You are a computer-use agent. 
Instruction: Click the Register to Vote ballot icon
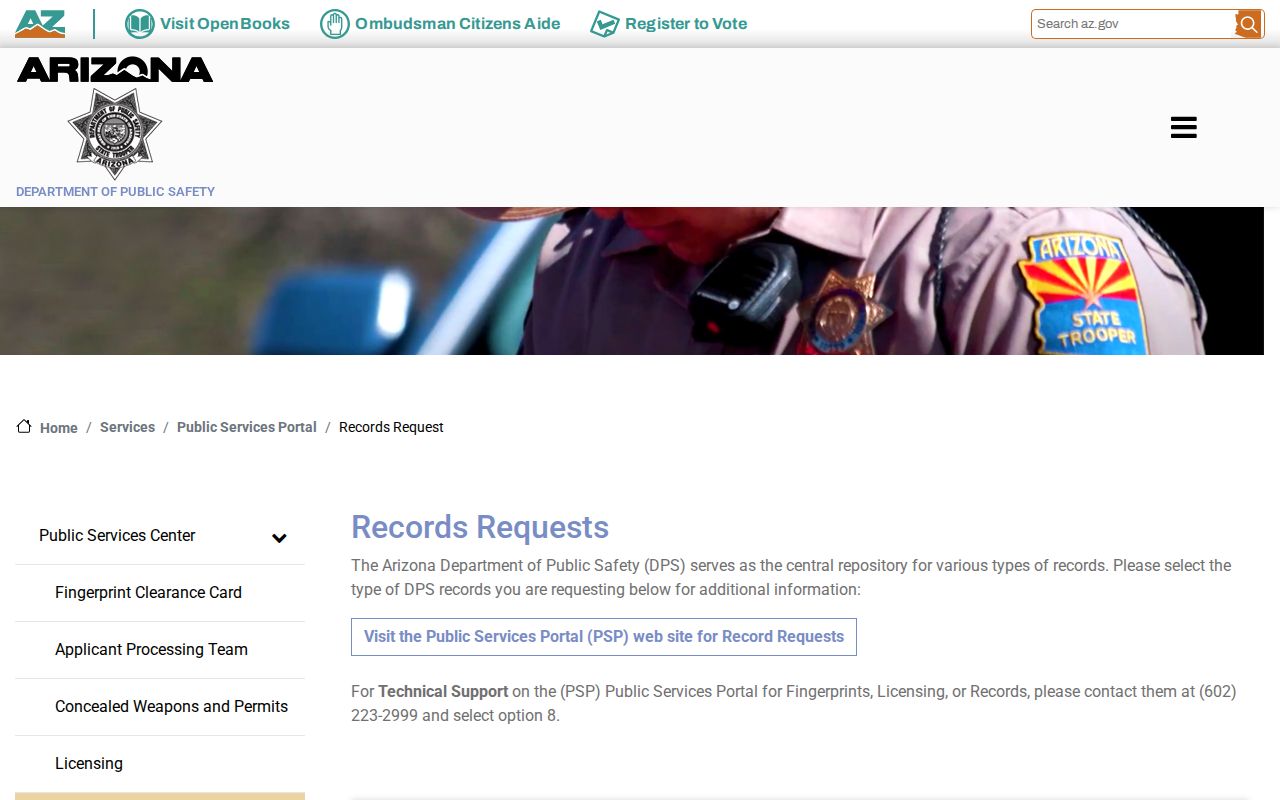coord(604,24)
